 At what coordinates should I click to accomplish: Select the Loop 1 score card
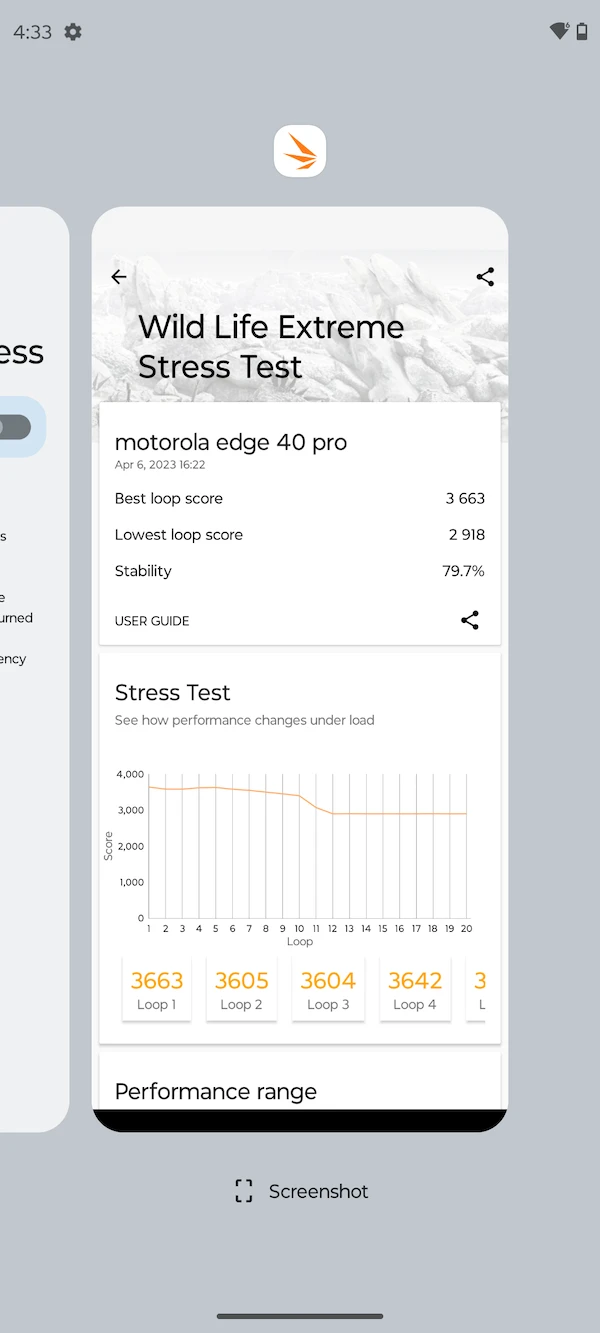coord(157,989)
